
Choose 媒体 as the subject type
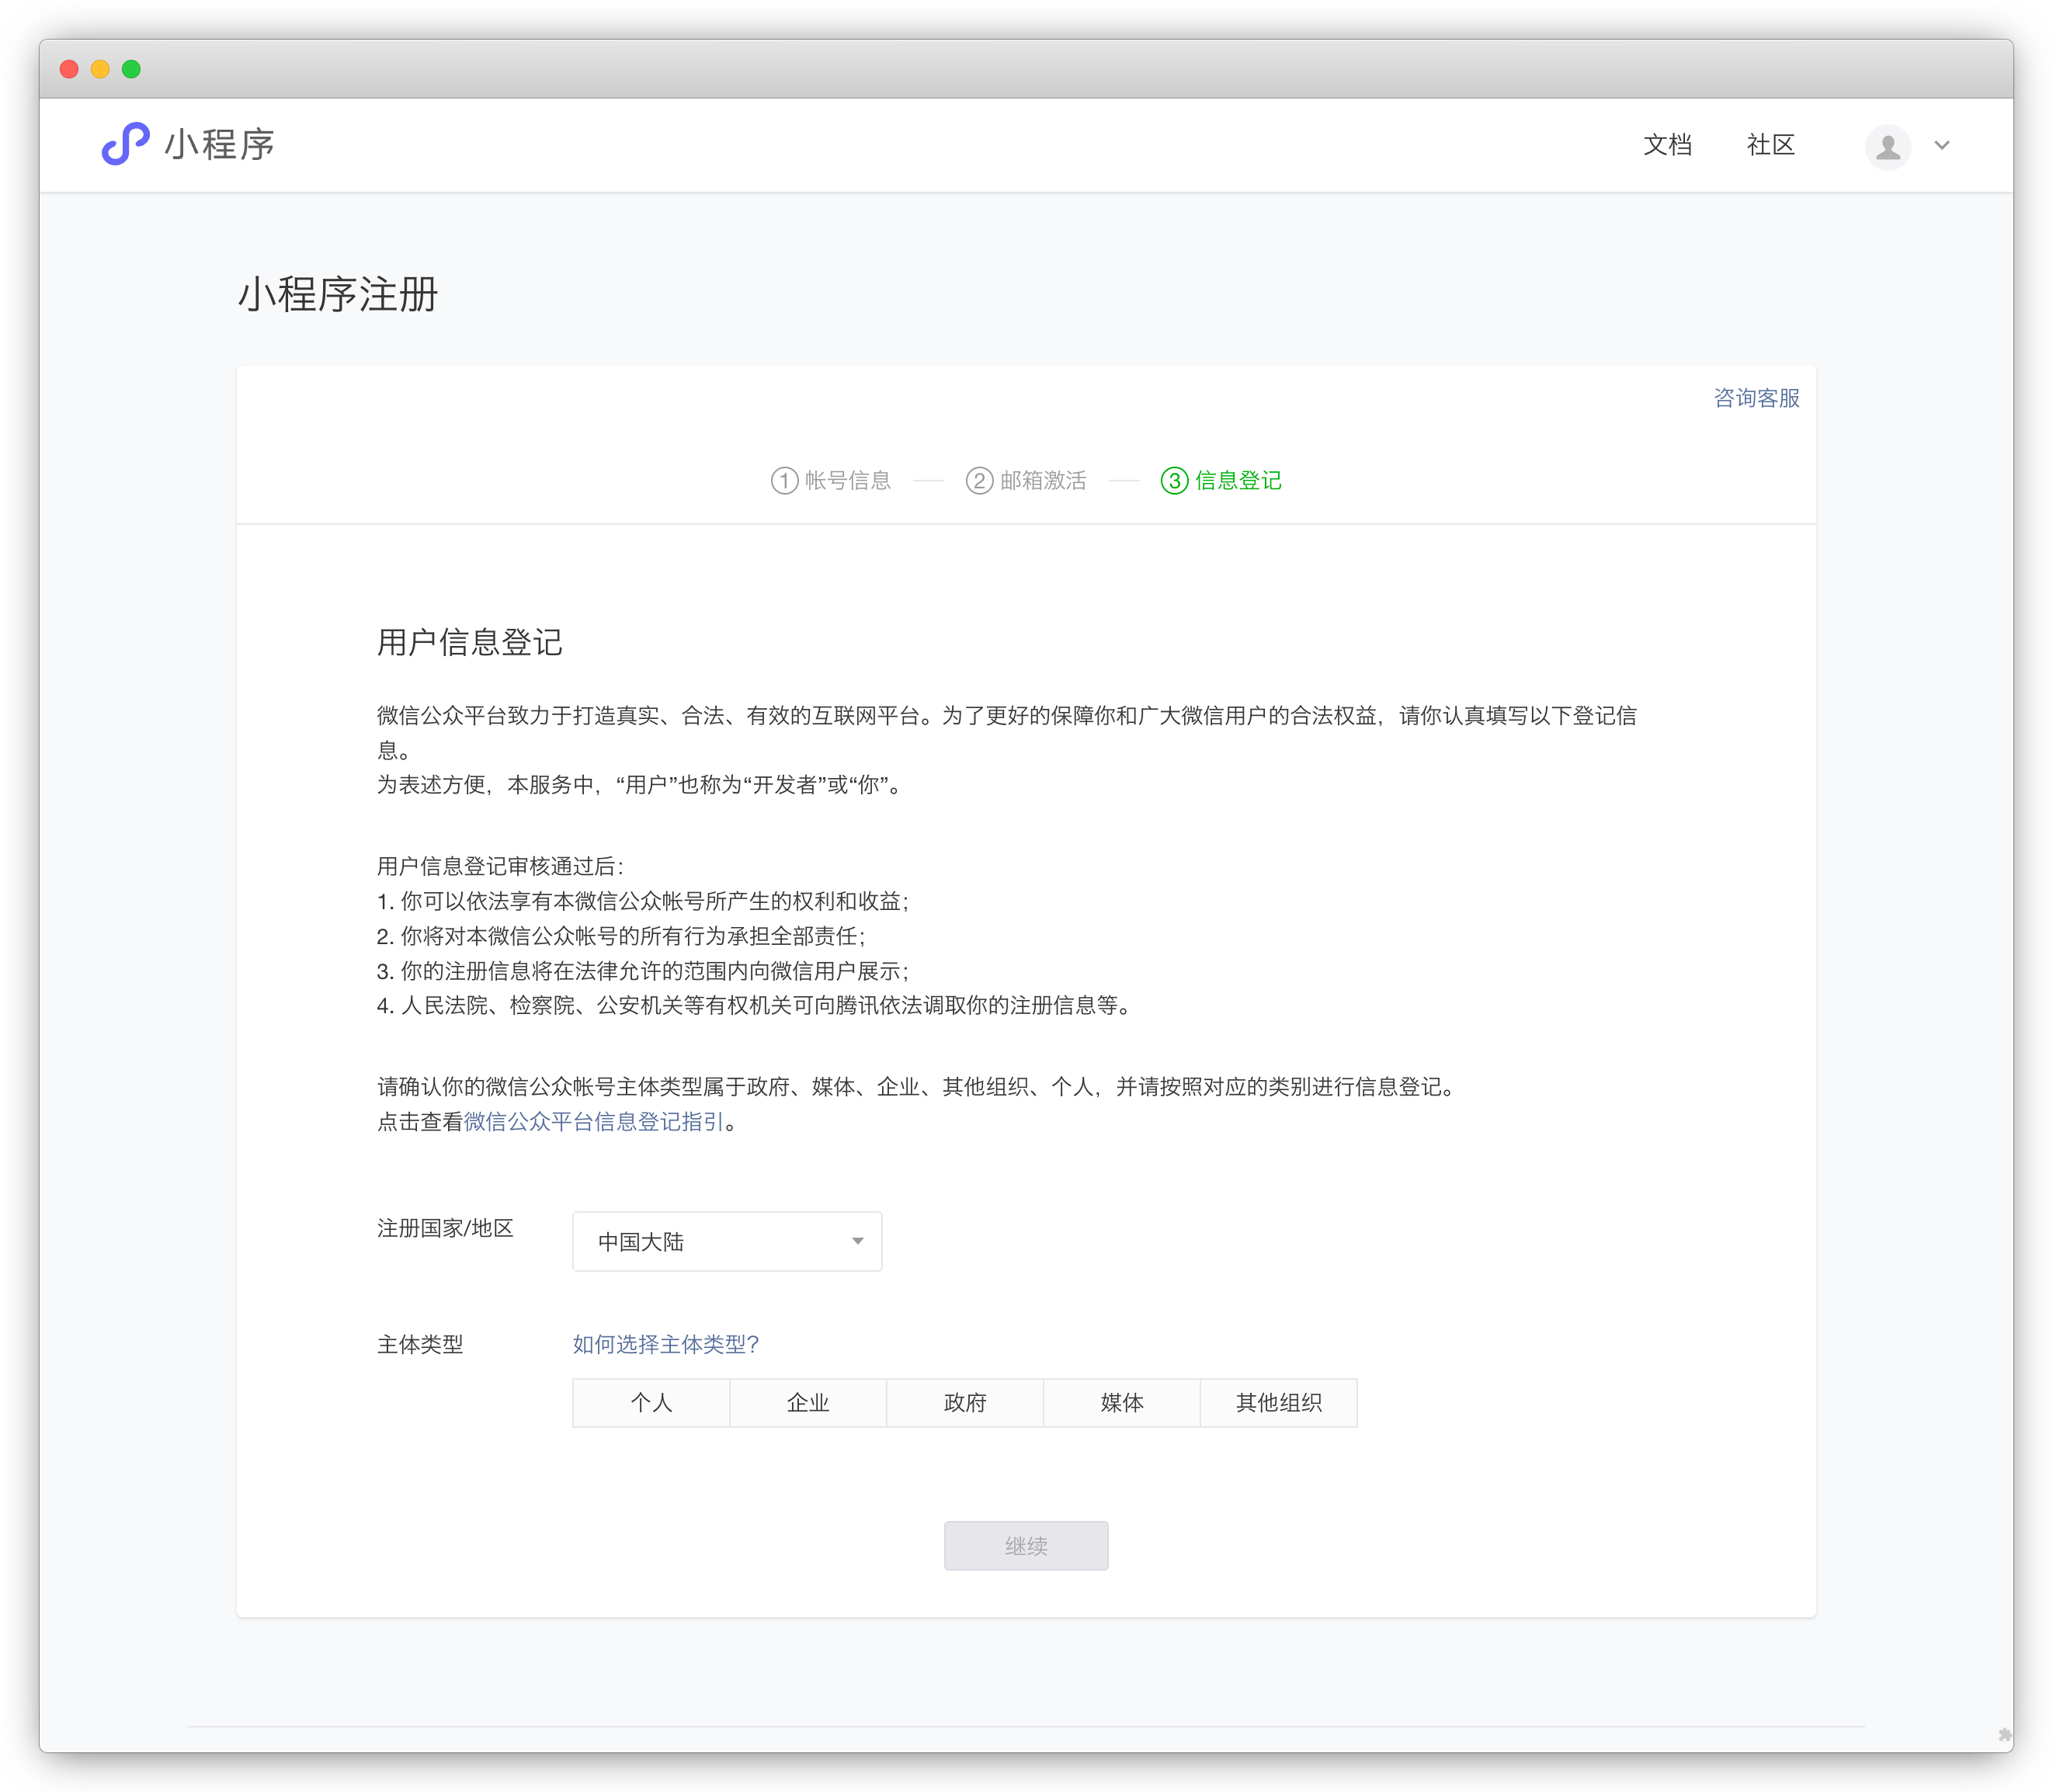click(x=1122, y=1403)
